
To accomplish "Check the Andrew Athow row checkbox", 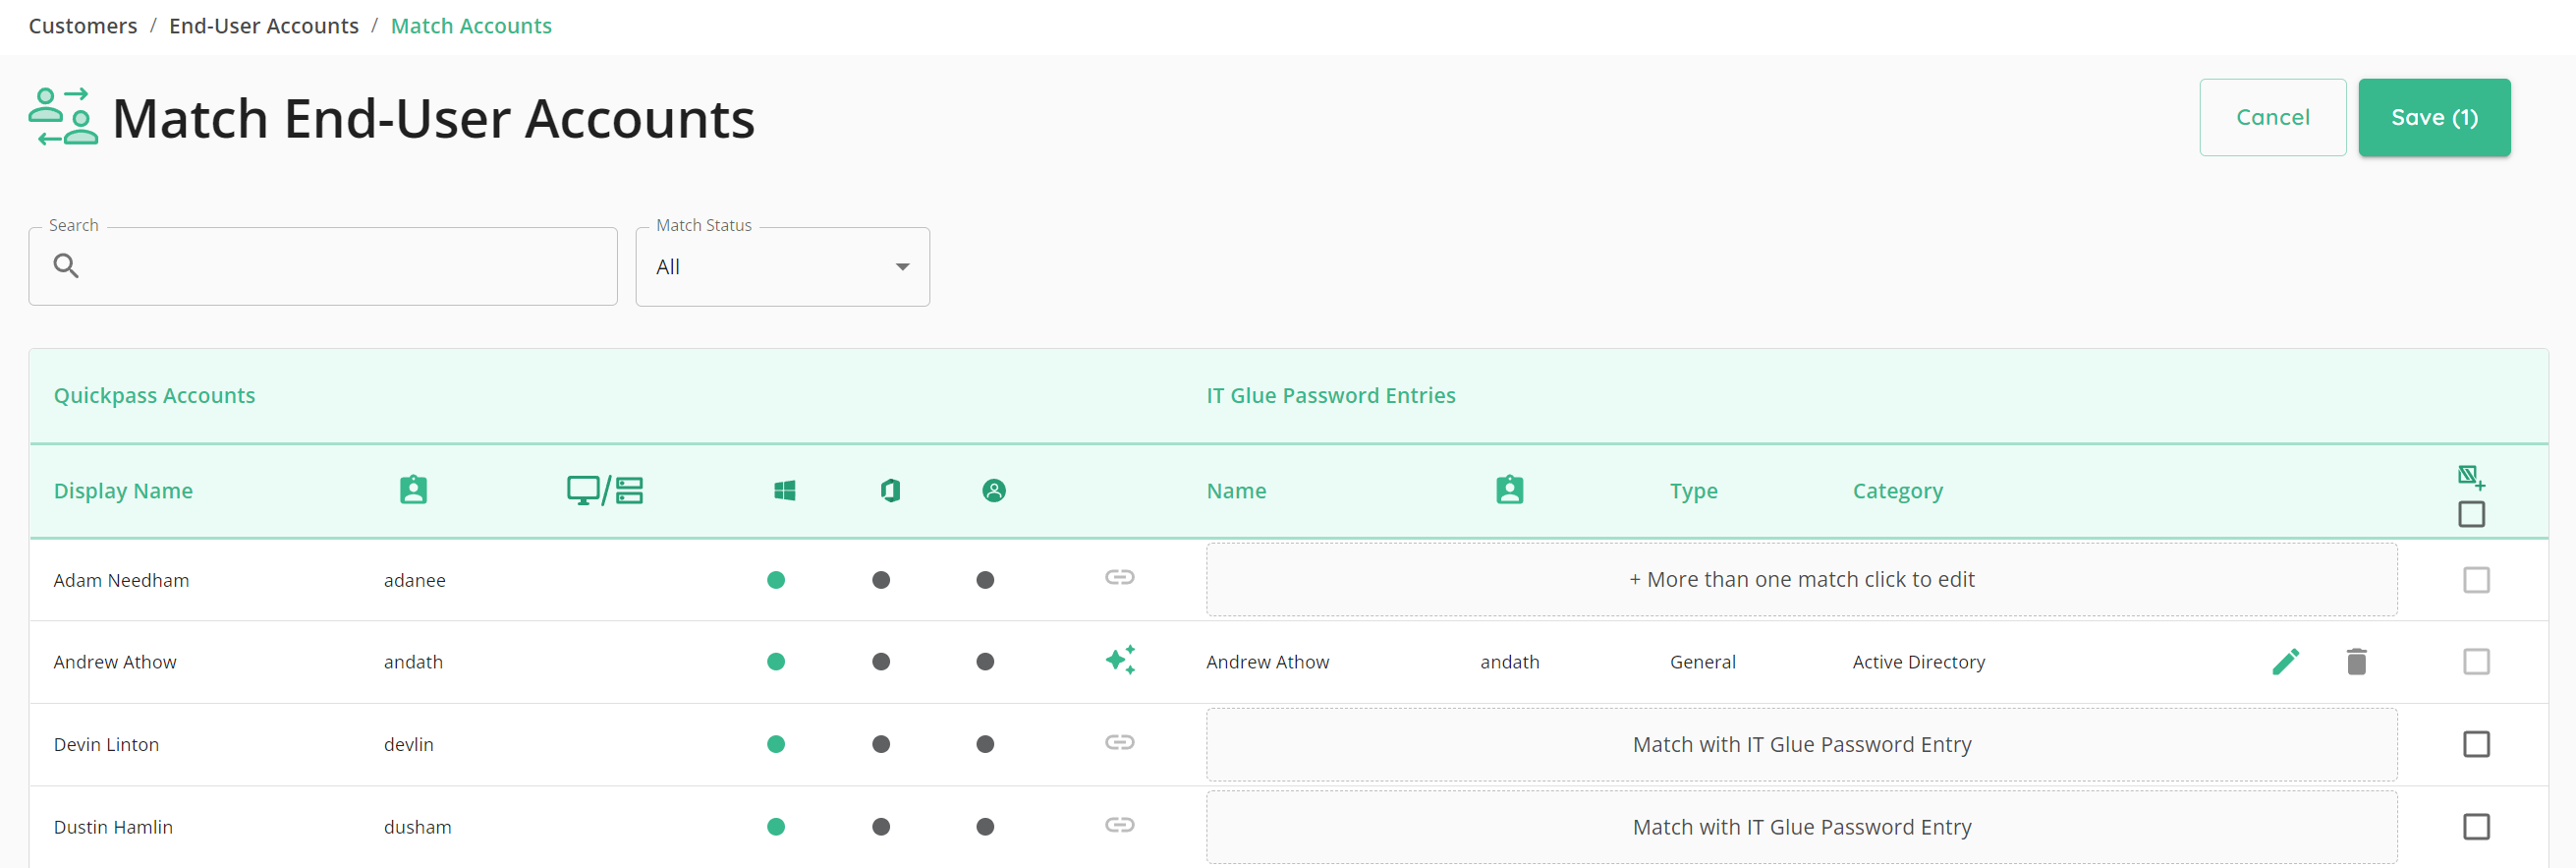I will pyautogui.click(x=2476, y=662).
